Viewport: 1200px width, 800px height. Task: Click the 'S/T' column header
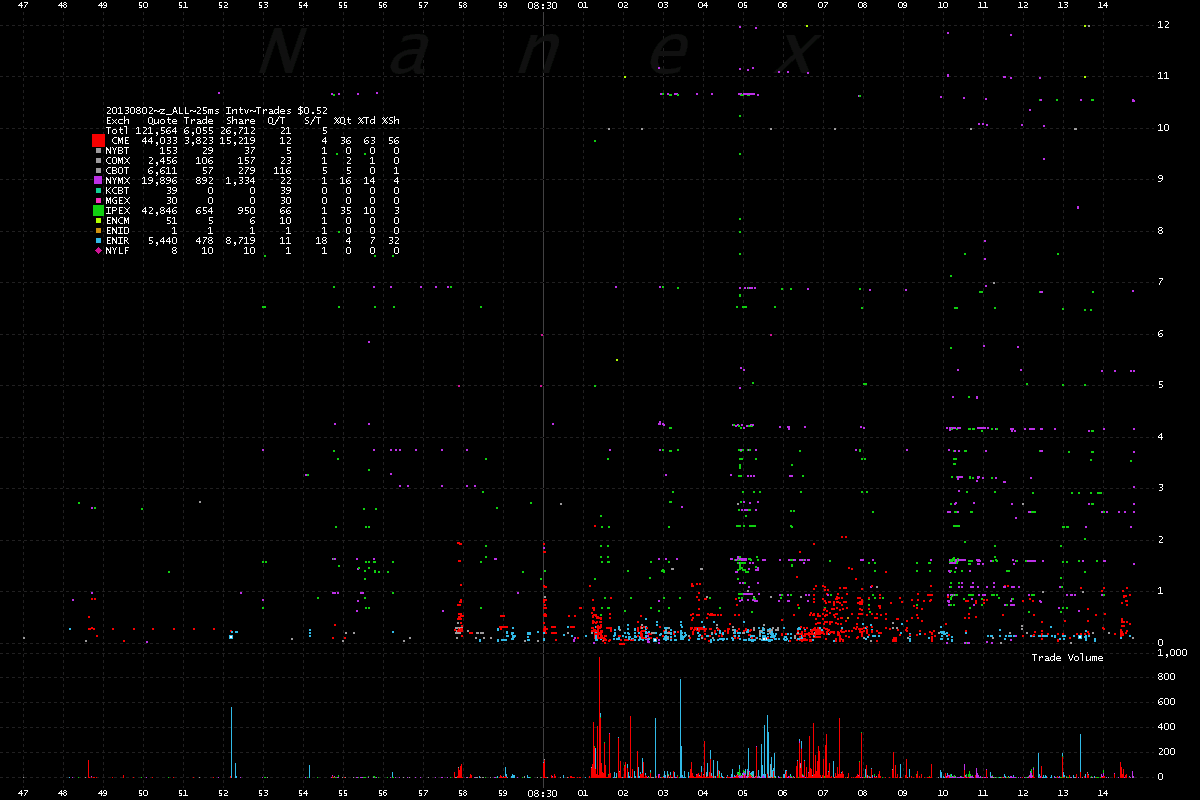312,121
